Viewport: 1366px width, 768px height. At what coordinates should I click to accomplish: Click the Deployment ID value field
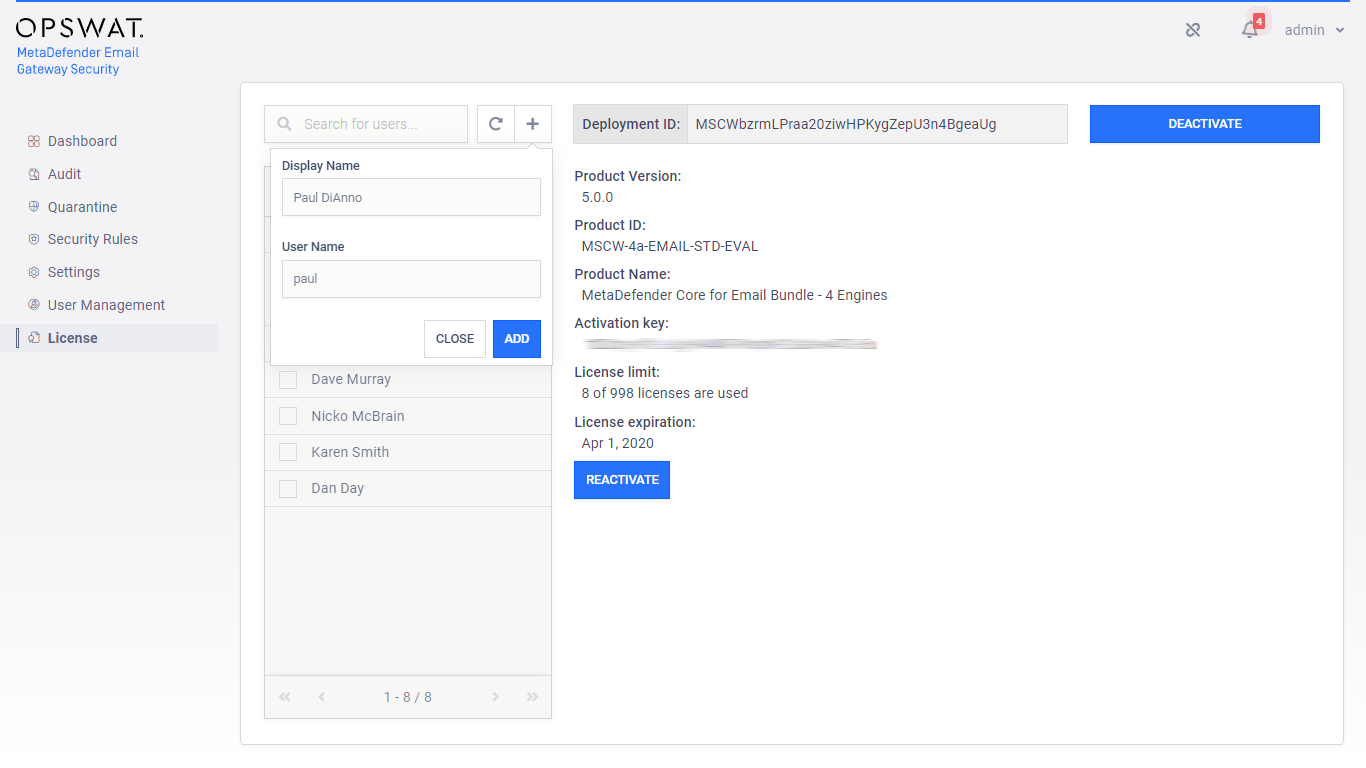pos(878,124)
